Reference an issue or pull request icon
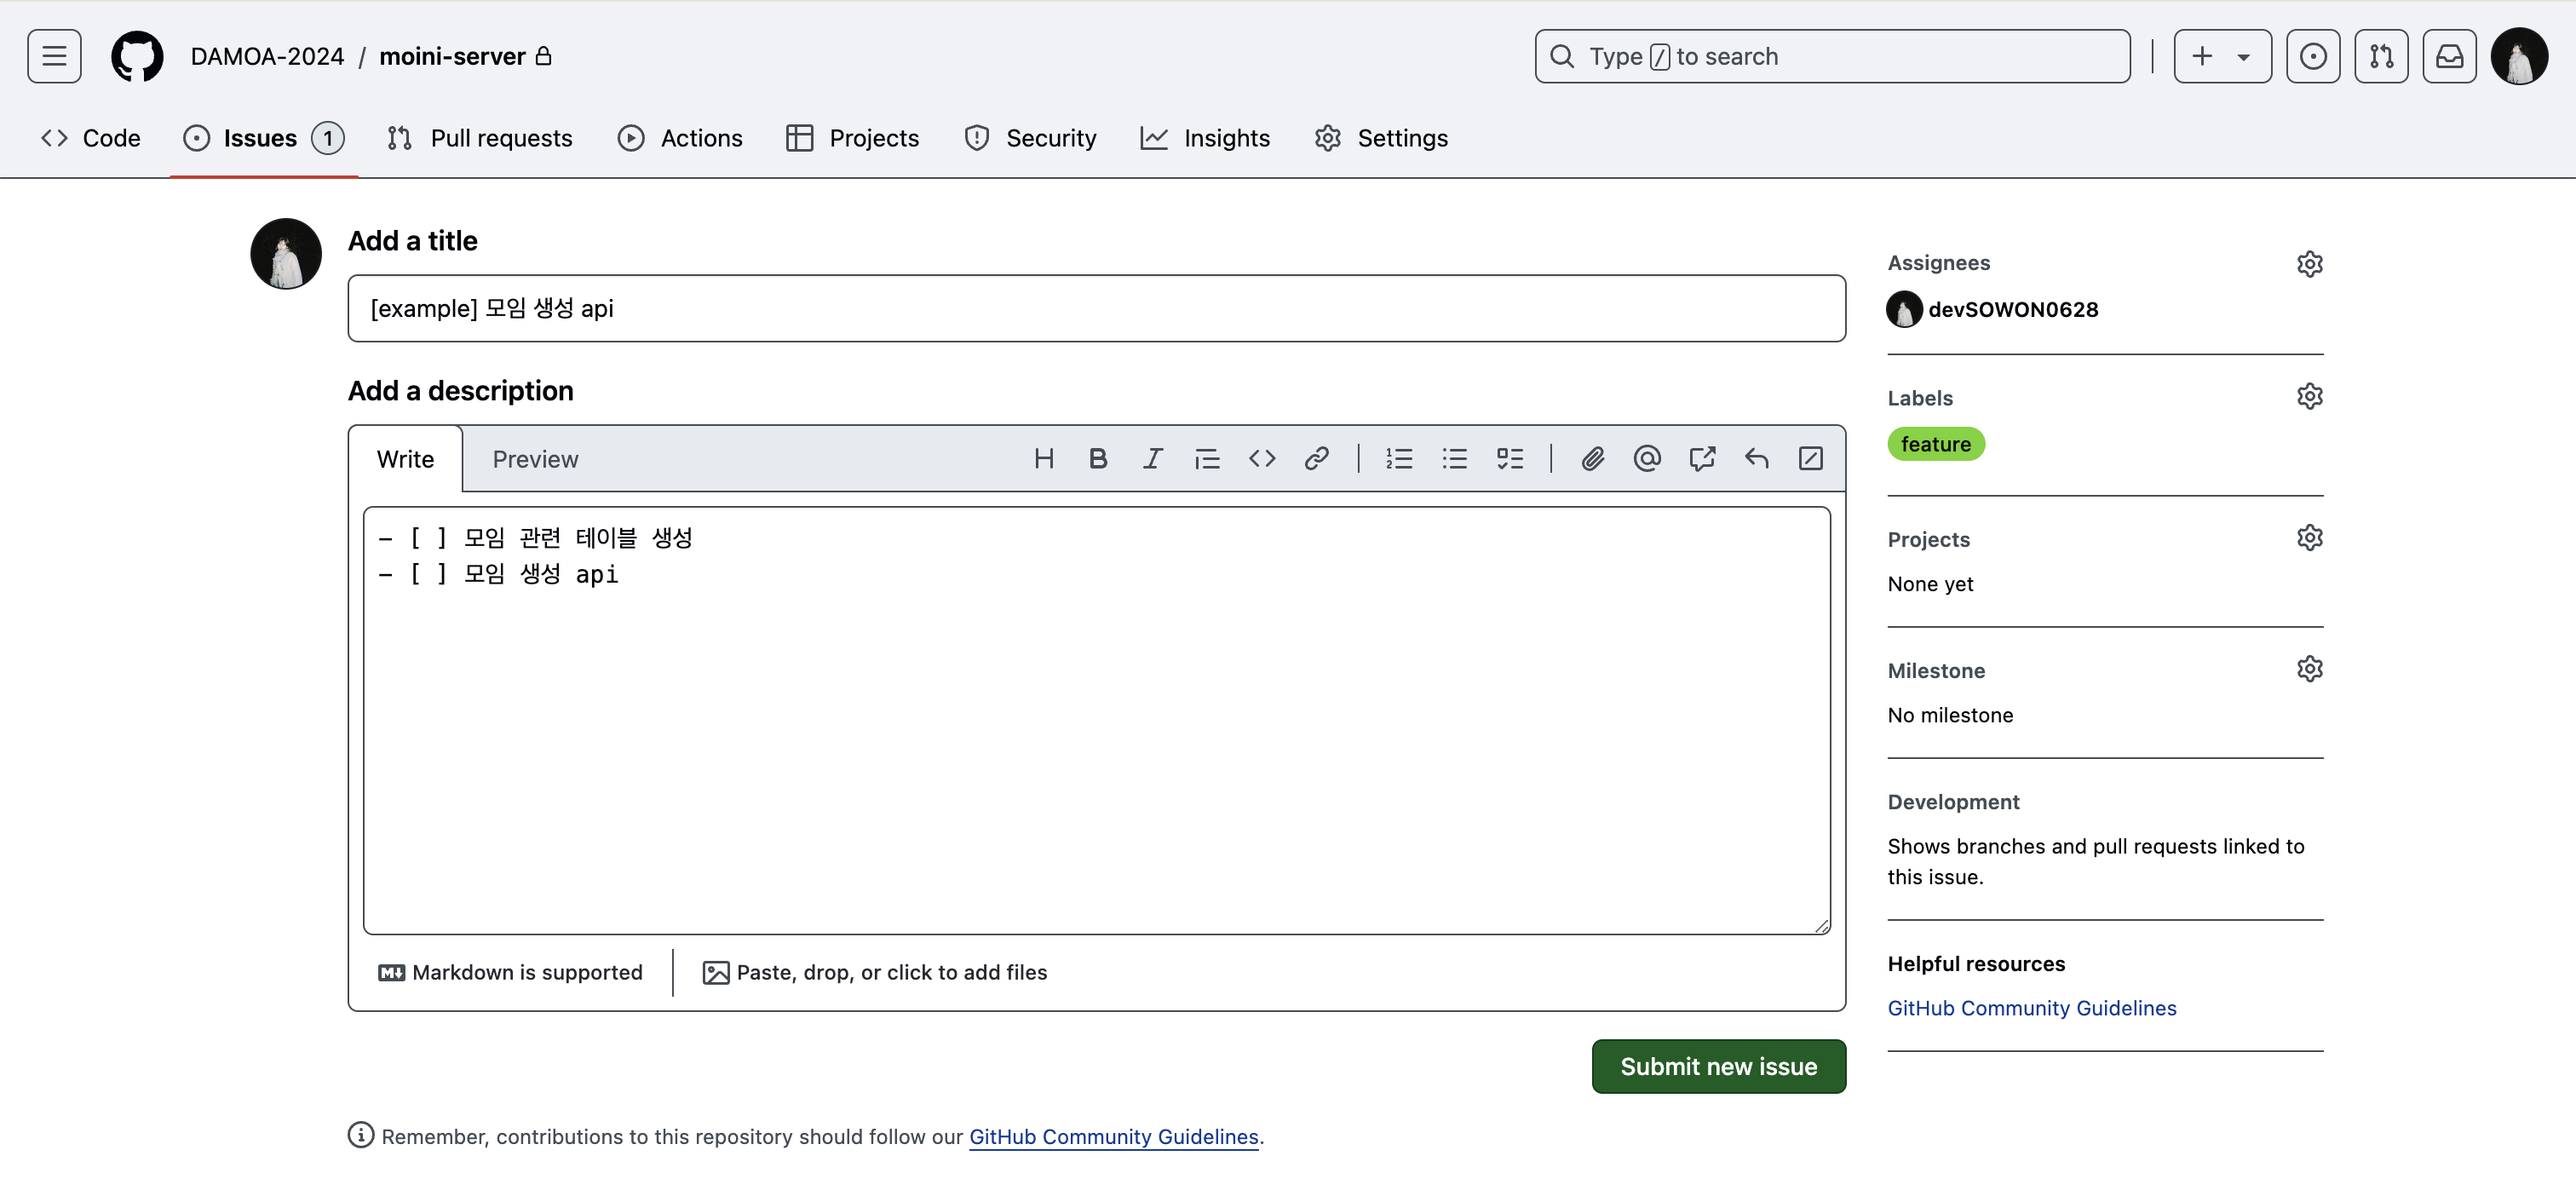The image size is (2576, 1196). [1702, 458]
